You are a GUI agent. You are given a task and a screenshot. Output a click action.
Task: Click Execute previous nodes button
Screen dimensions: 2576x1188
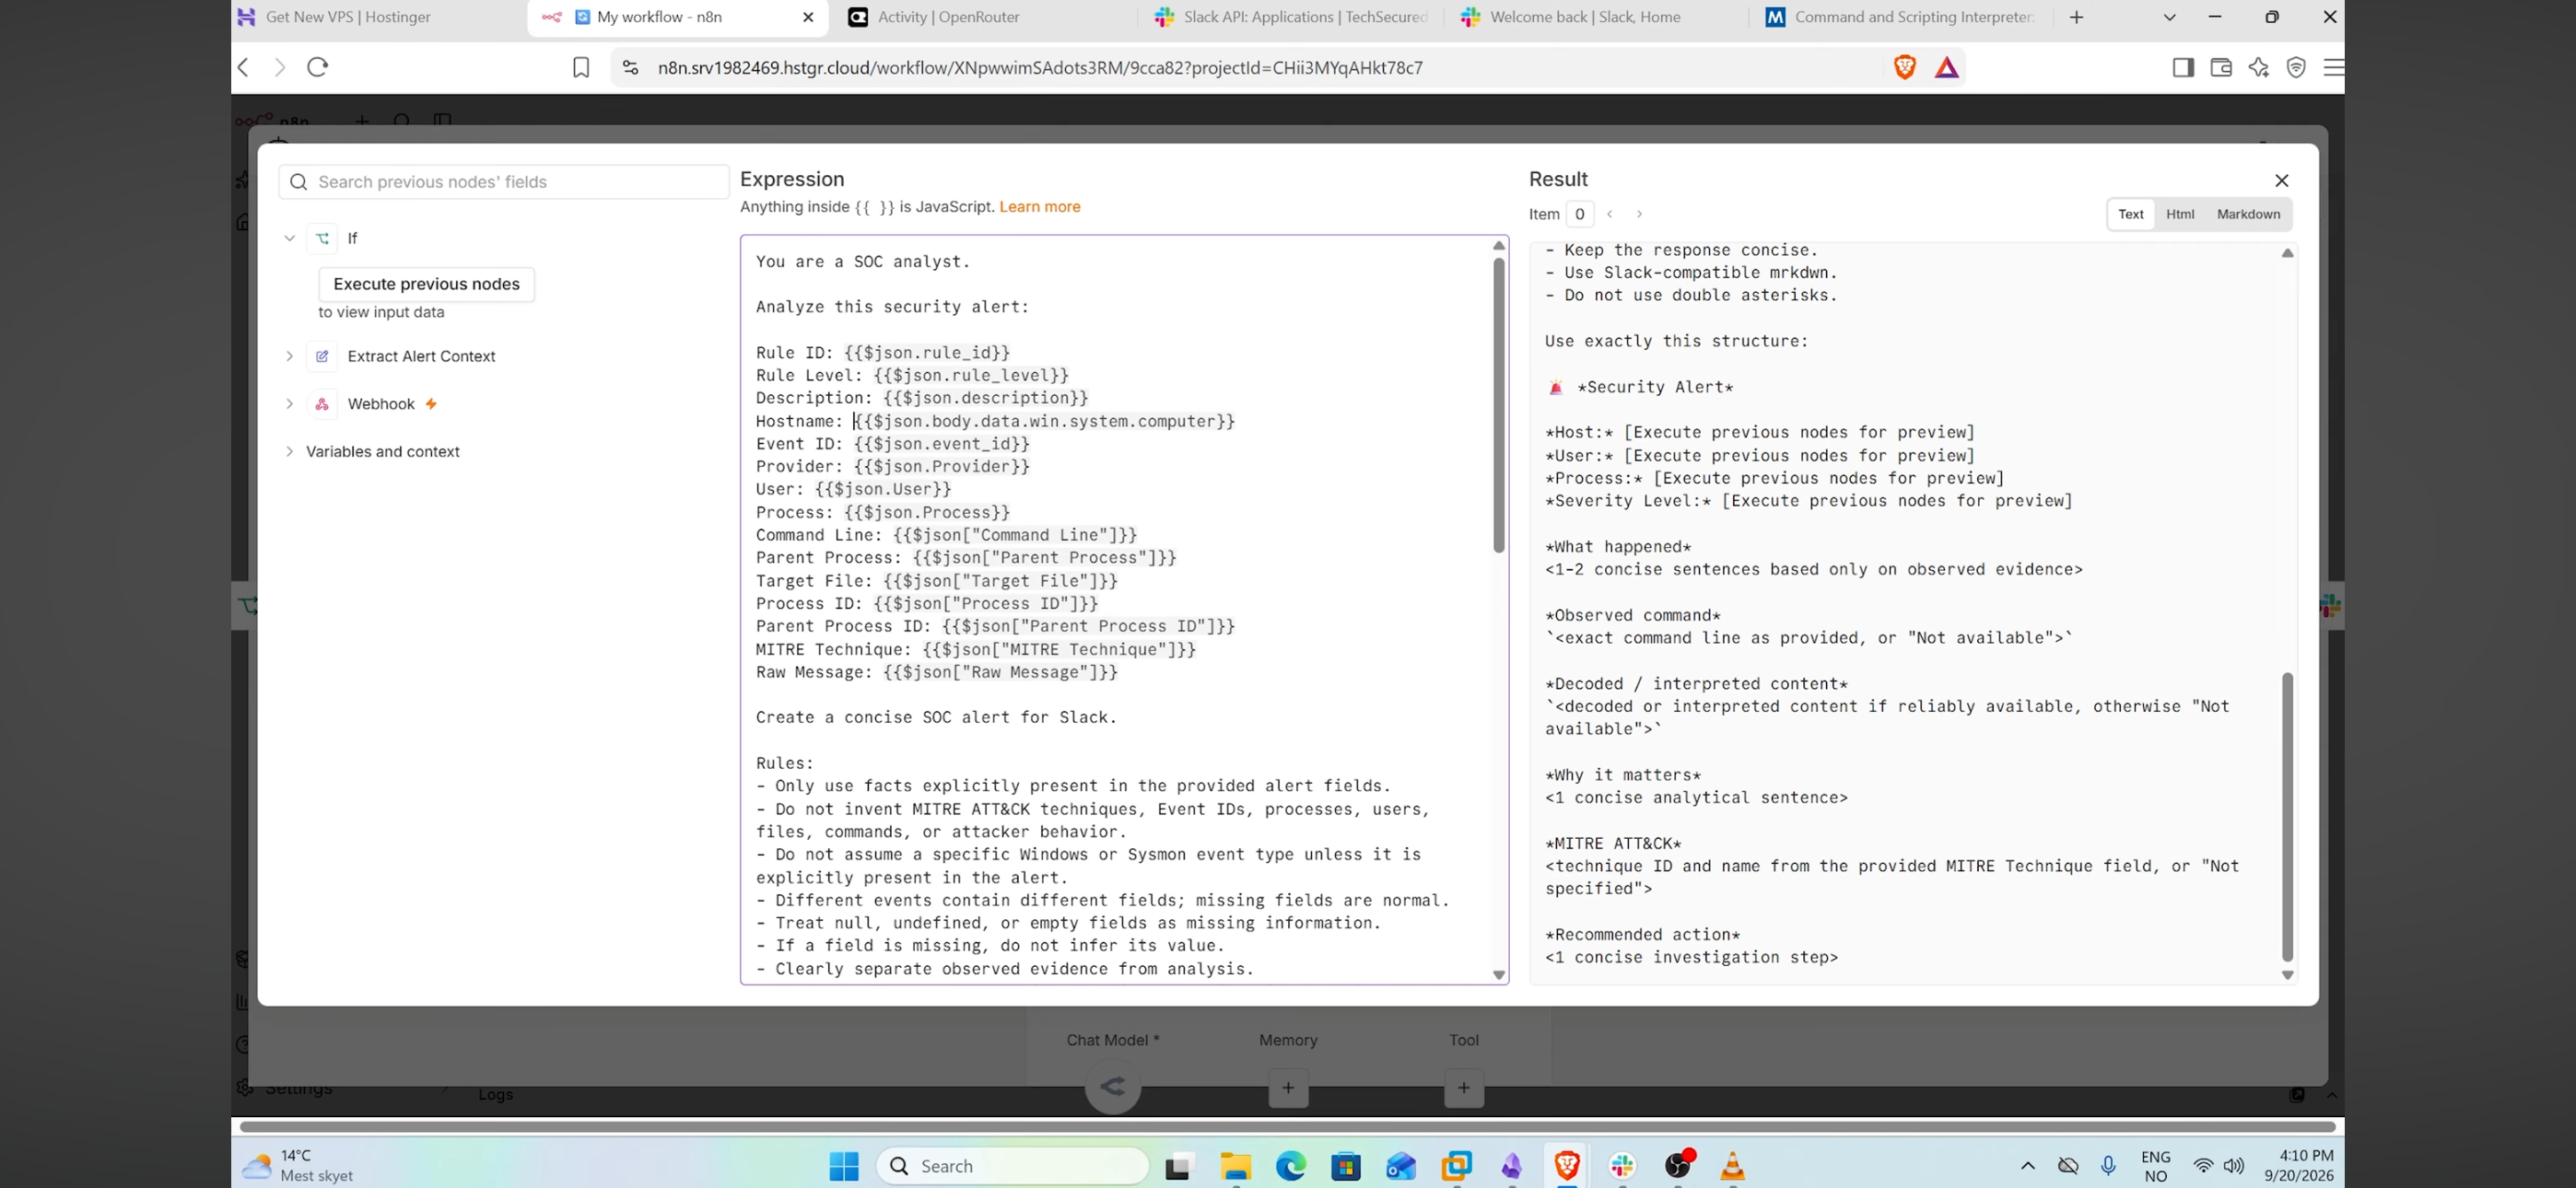426,284
